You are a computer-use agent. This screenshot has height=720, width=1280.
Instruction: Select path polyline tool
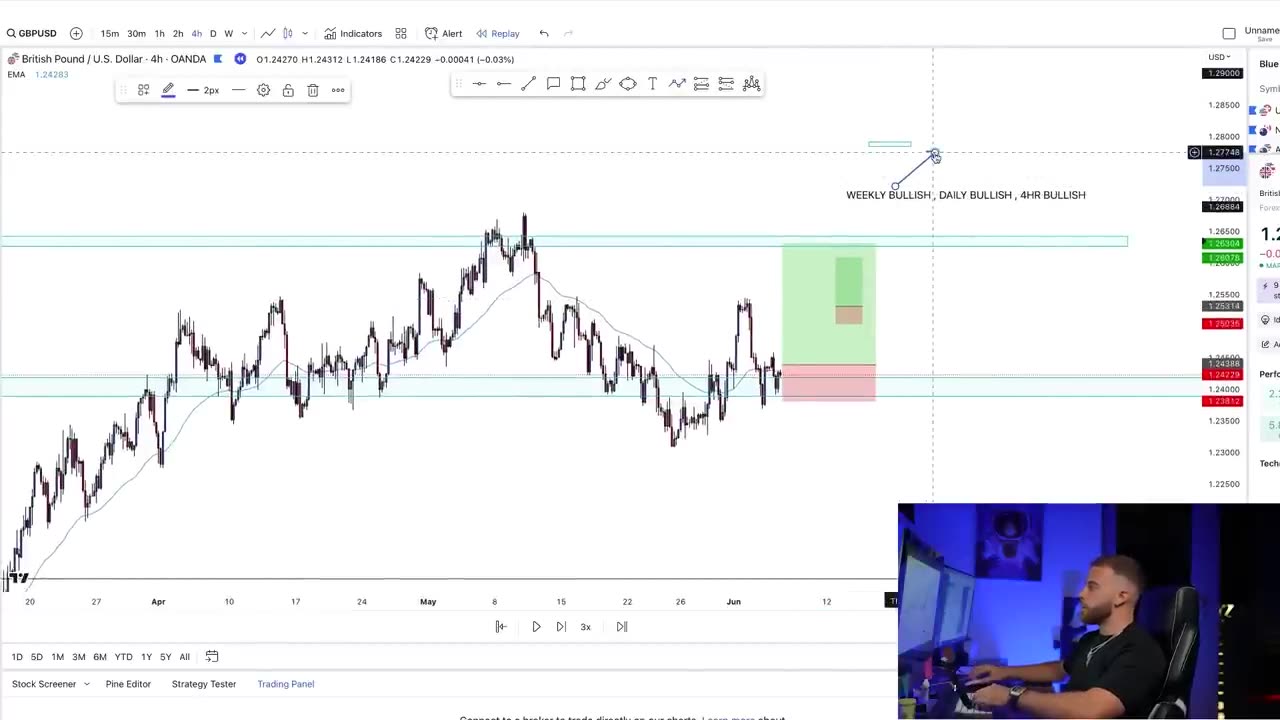coord(677,84)
